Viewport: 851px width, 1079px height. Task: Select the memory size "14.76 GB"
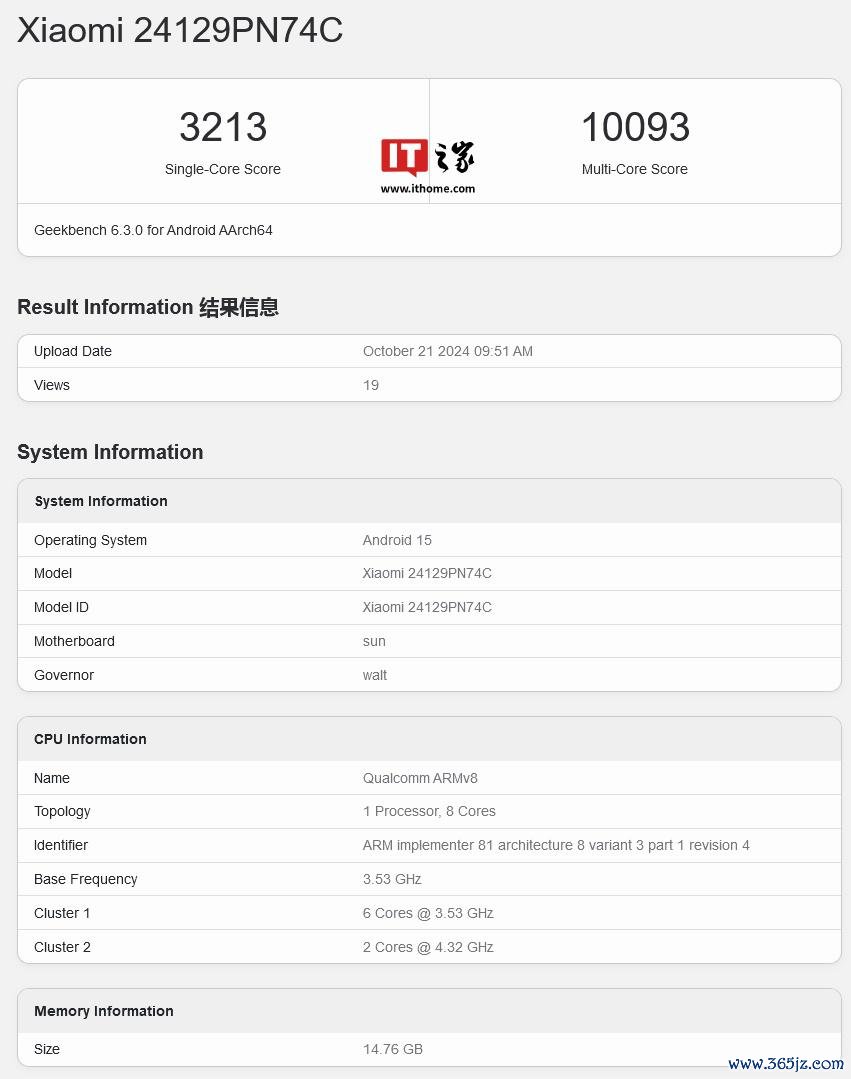tap(393, 1049)
